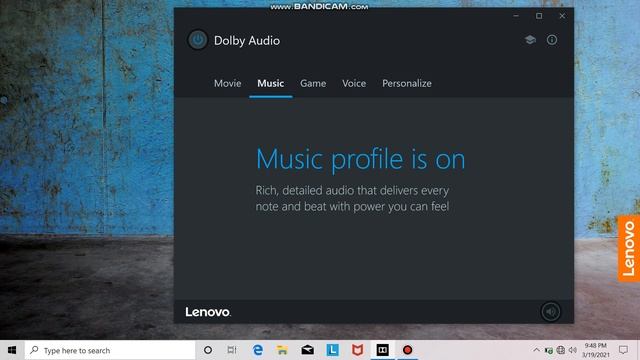Image resolution: width=640 pixels, height=360 pixels.
Task: Select the Music profile tab
Action: click(271, 83)
